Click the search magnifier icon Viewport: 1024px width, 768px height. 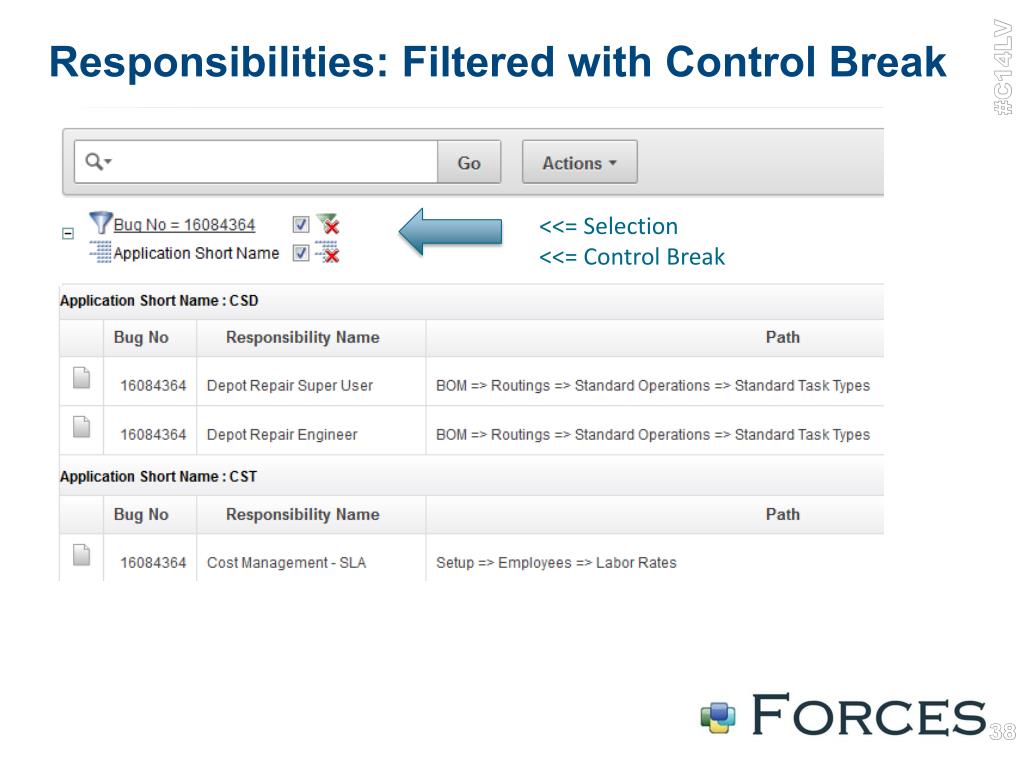click(95, 161)
